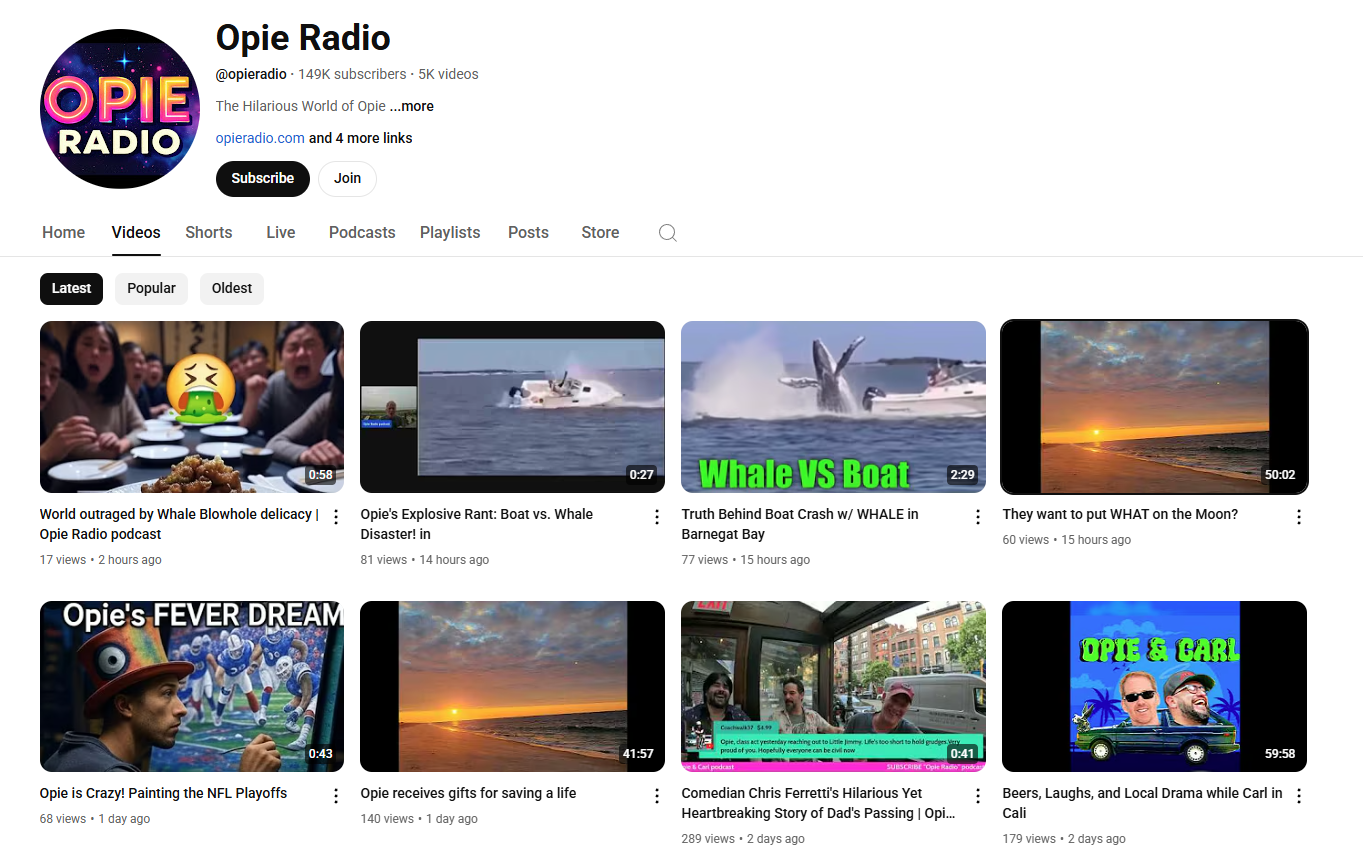Image resolution: width=1363 pixels, height=853 pixels.
Task: Play the Whale VS Boat thumbnail
Action: pyautogui.click(x=833, y=407)
